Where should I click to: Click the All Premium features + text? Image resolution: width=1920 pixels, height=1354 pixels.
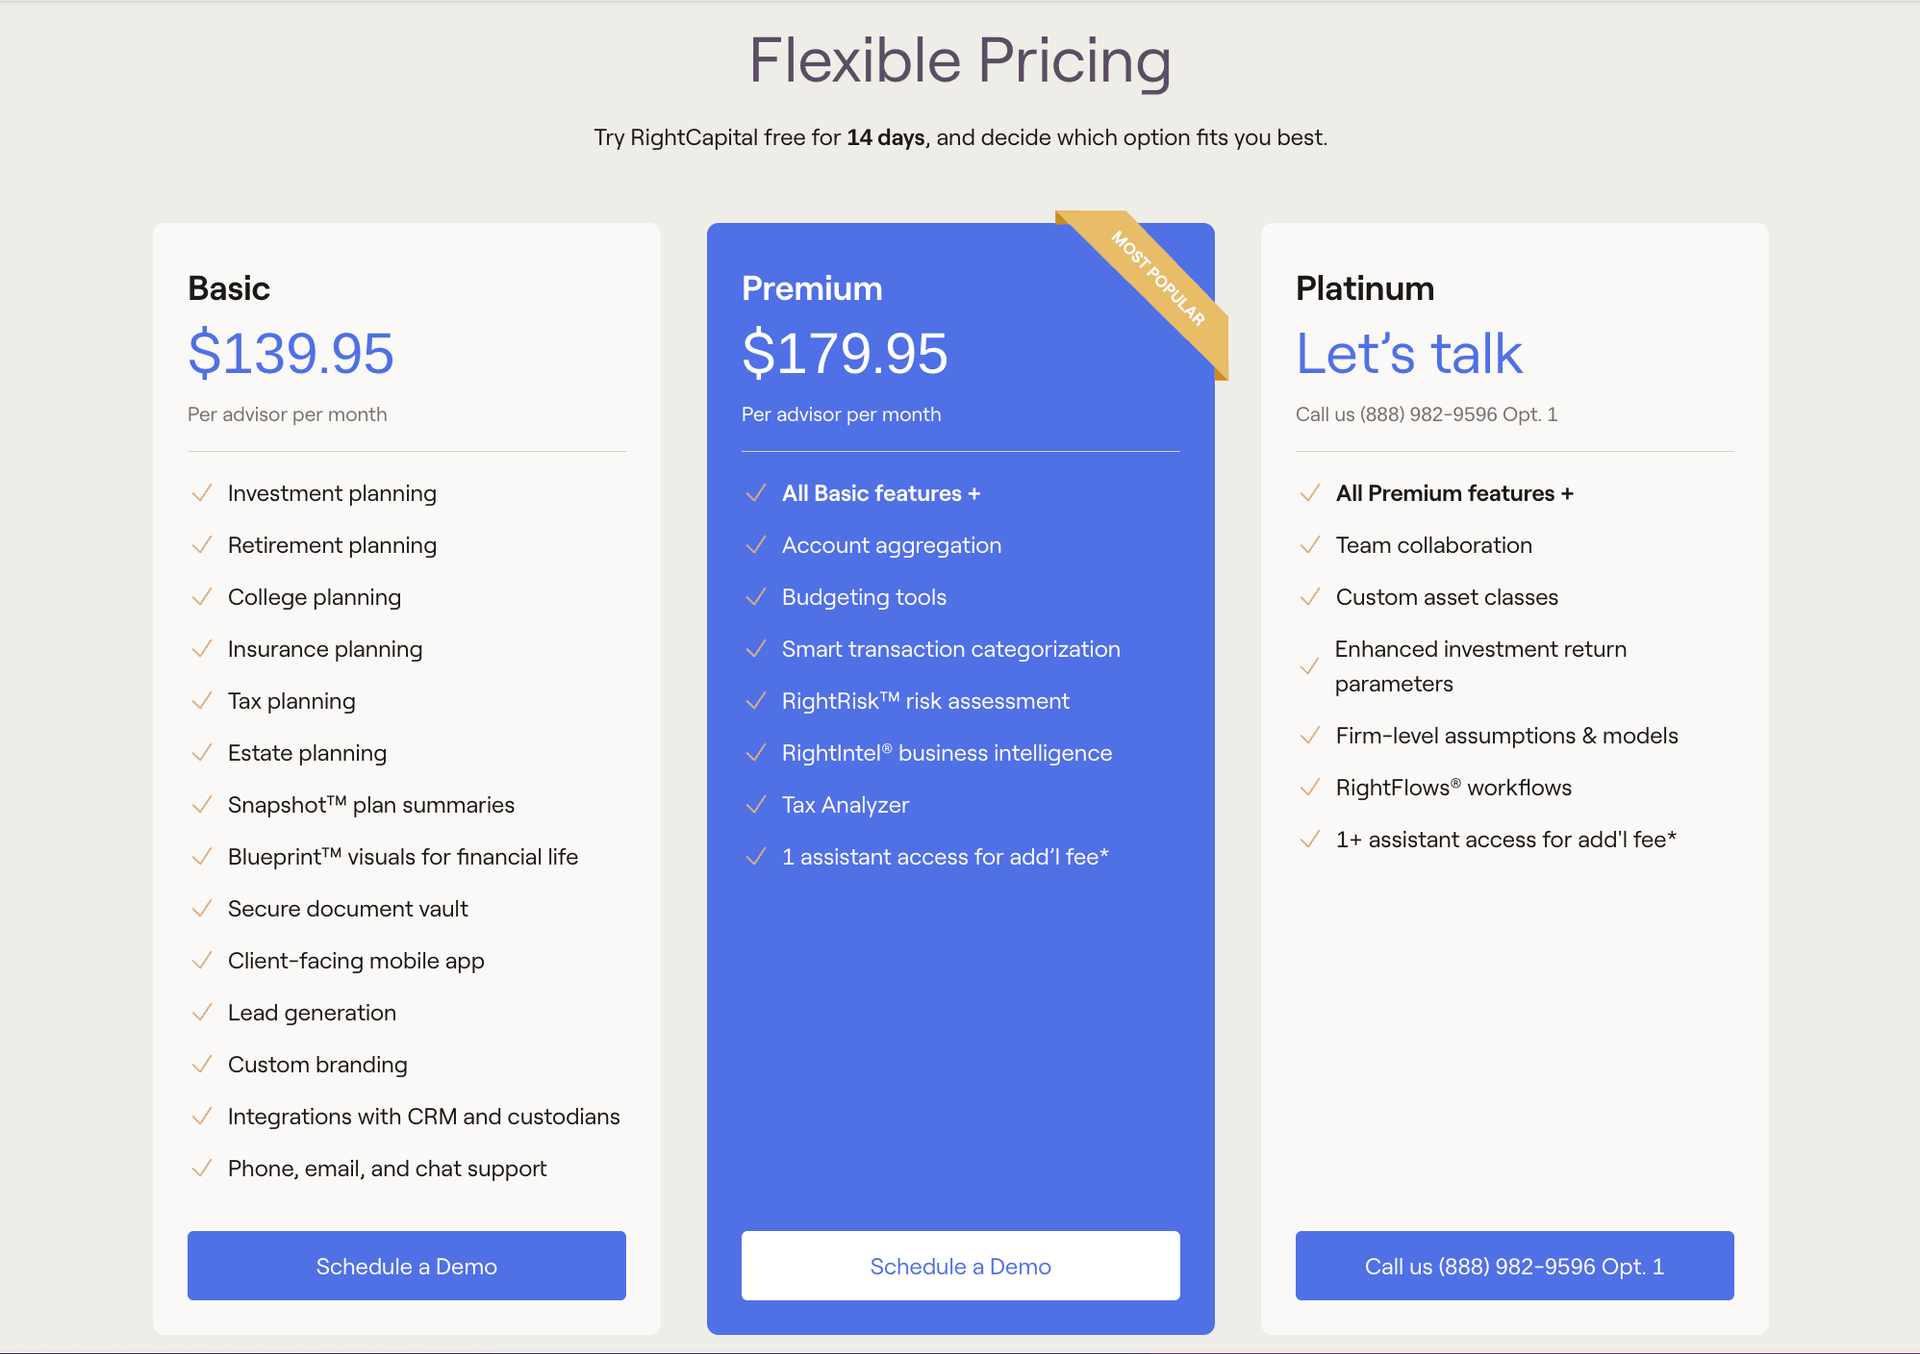tap(1454, 493)
